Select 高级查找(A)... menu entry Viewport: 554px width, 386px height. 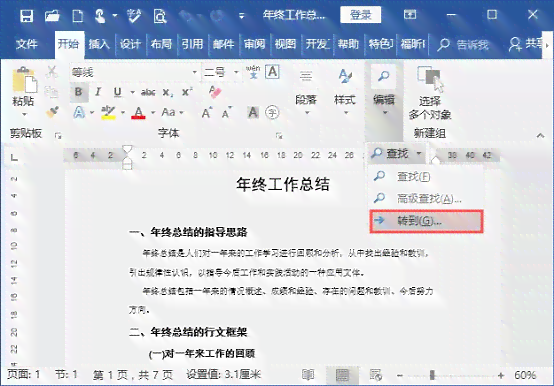[426, 199]
